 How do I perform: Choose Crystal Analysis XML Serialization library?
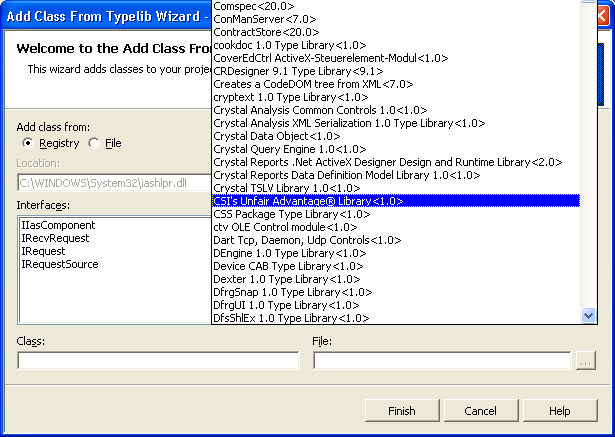tap(396, 123)
